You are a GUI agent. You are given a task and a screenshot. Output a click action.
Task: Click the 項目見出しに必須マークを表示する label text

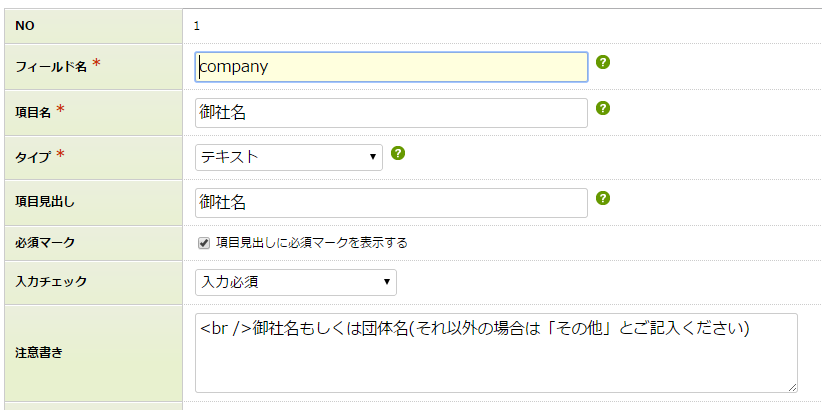coord(311,243)
